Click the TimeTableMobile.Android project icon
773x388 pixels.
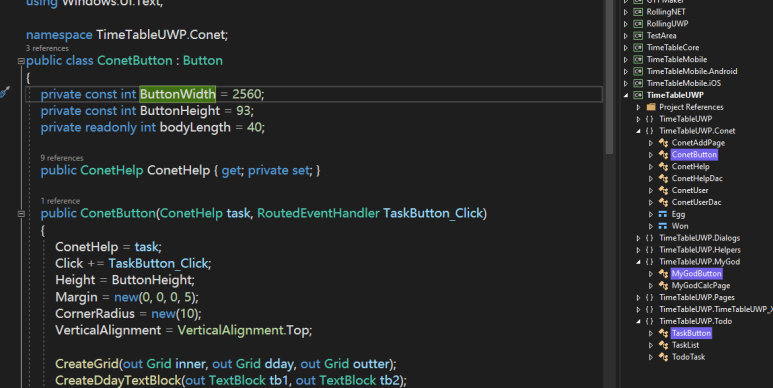coord(638,71)
